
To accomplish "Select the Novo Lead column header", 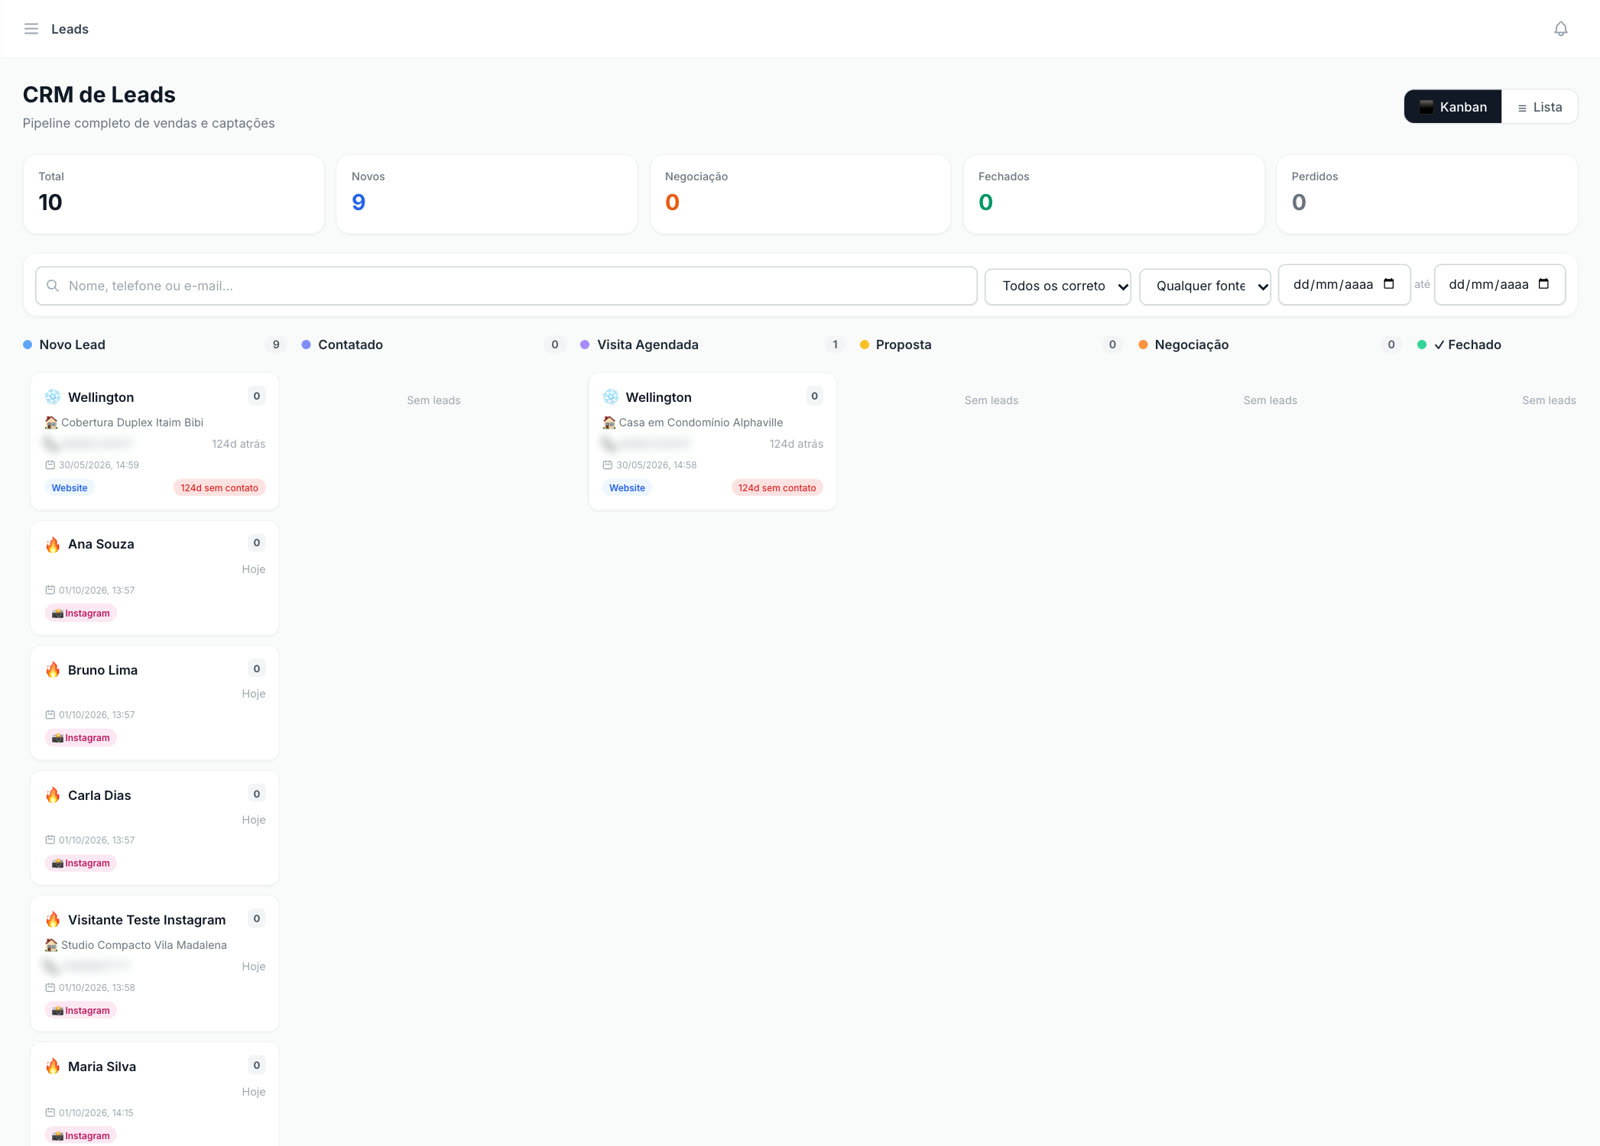I will click(x=72, y=345).
